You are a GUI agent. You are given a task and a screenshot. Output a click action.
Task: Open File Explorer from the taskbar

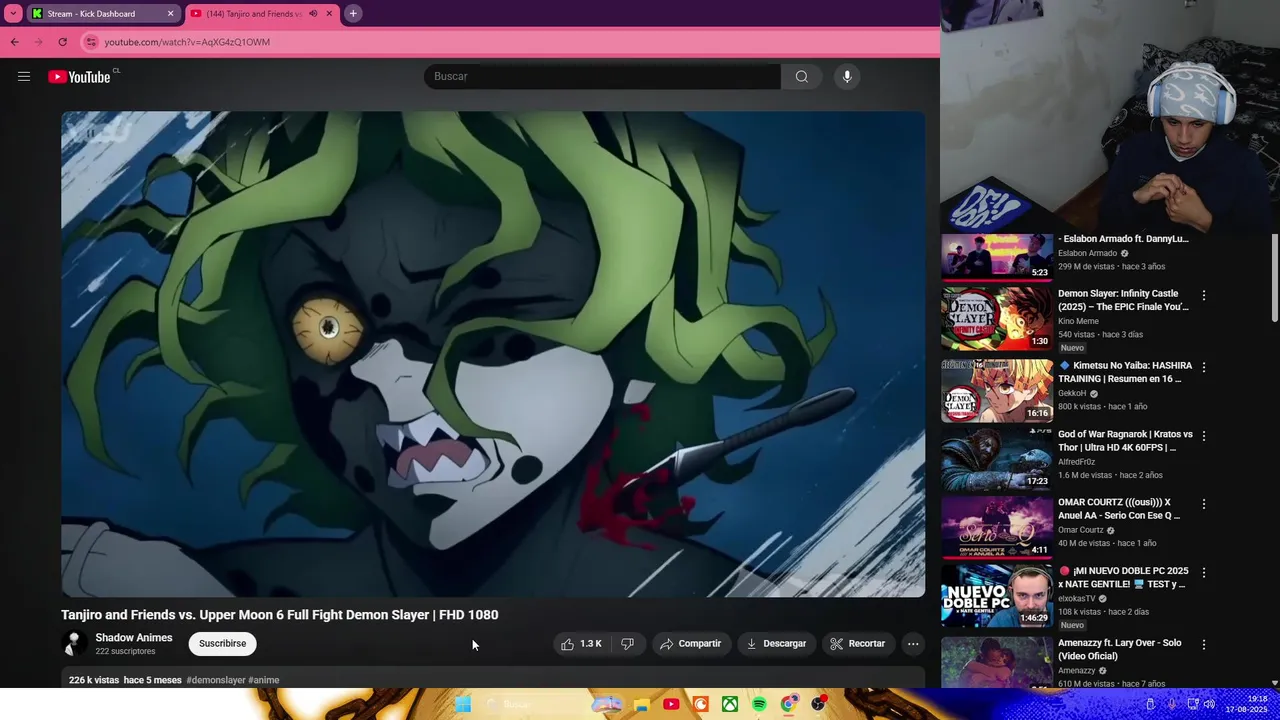pyautogui.click(x=641, y=704)
